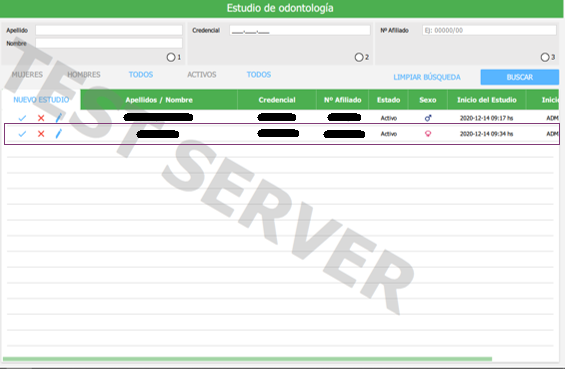Click the pencil edit icon in 09:34 row
565x369 pixels.
[58, 133]
